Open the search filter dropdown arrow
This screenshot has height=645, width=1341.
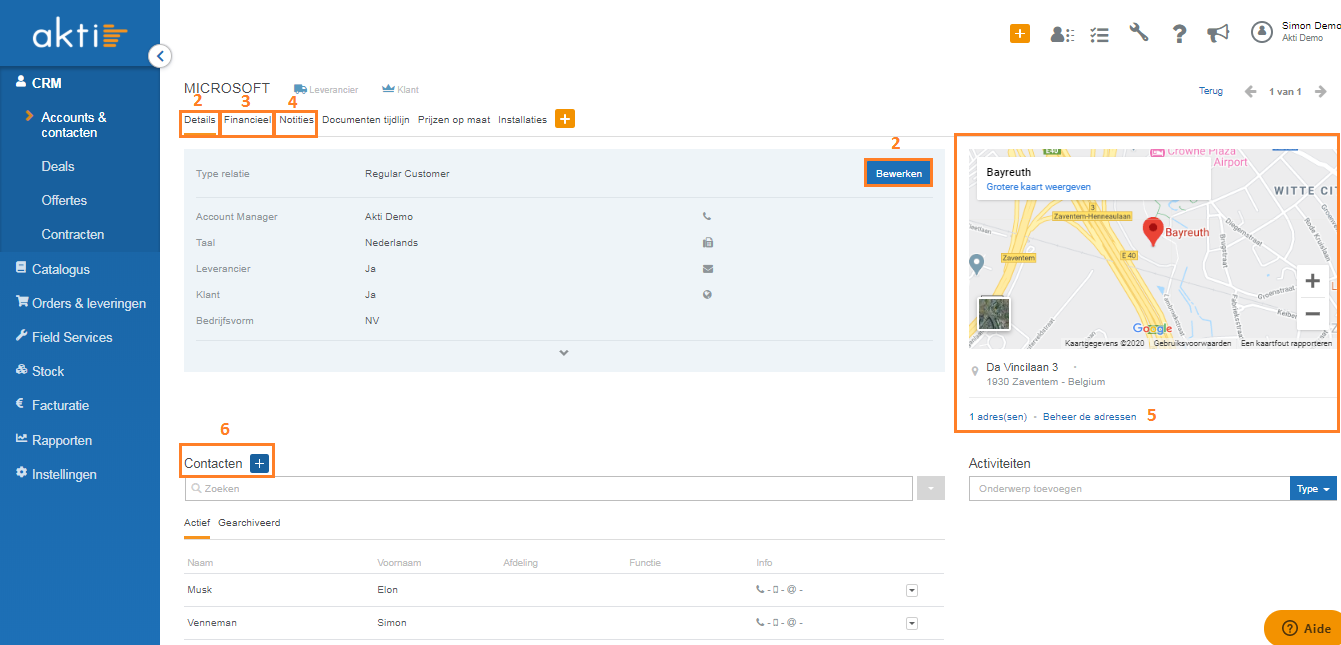coord(931,488)
